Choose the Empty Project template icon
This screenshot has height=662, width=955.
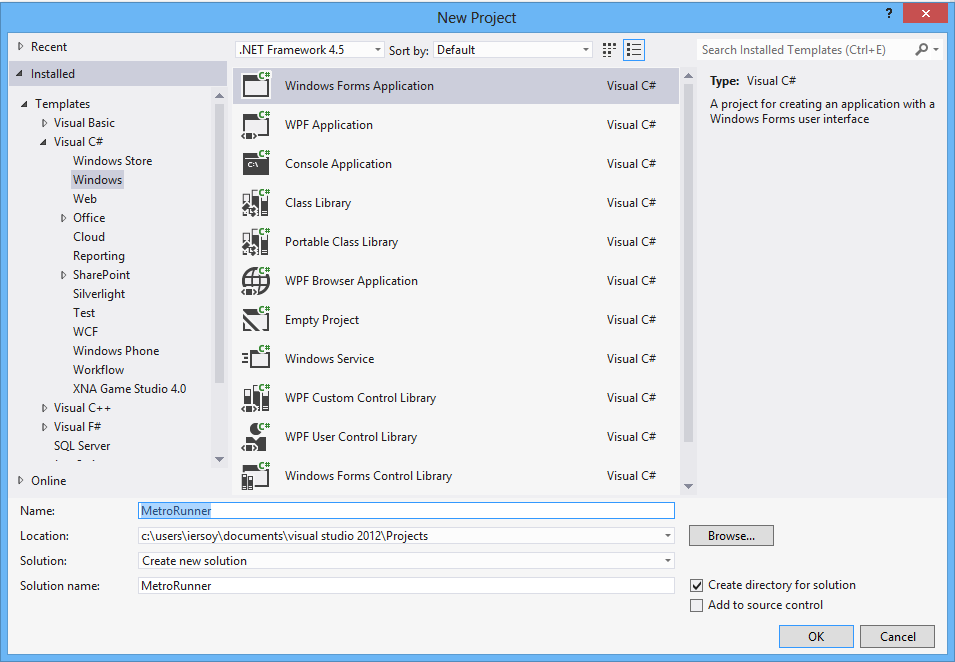256,320
